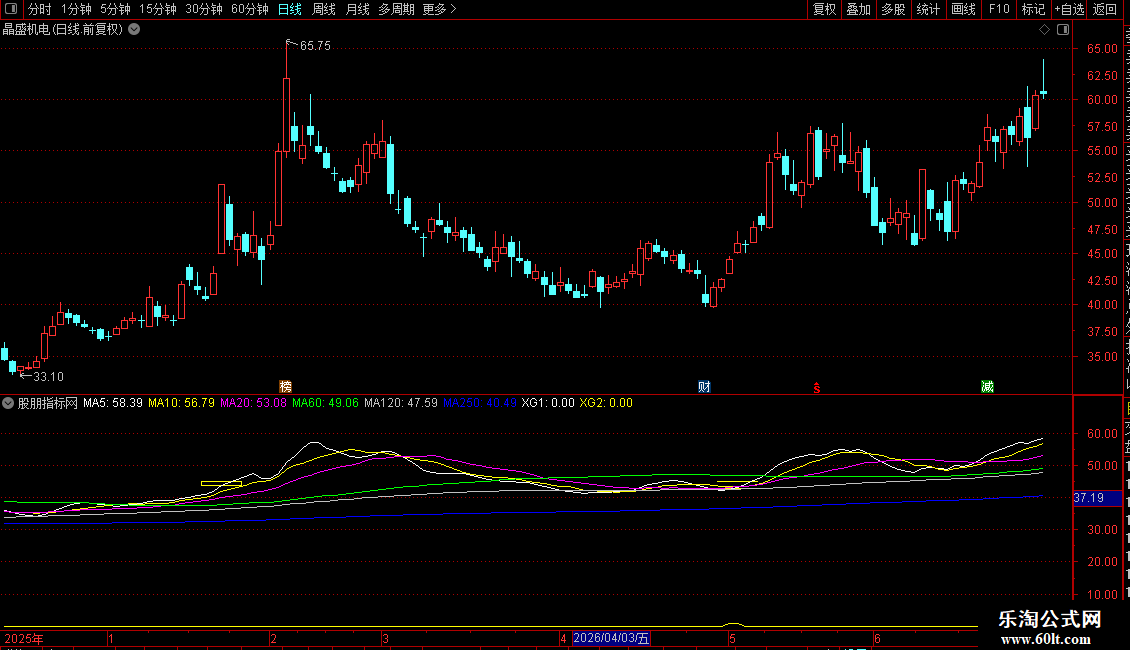Switch to the 5分钟 timeframe
Image resolution: width=1130 pixels, height=650 pixels.
[115, 9]
